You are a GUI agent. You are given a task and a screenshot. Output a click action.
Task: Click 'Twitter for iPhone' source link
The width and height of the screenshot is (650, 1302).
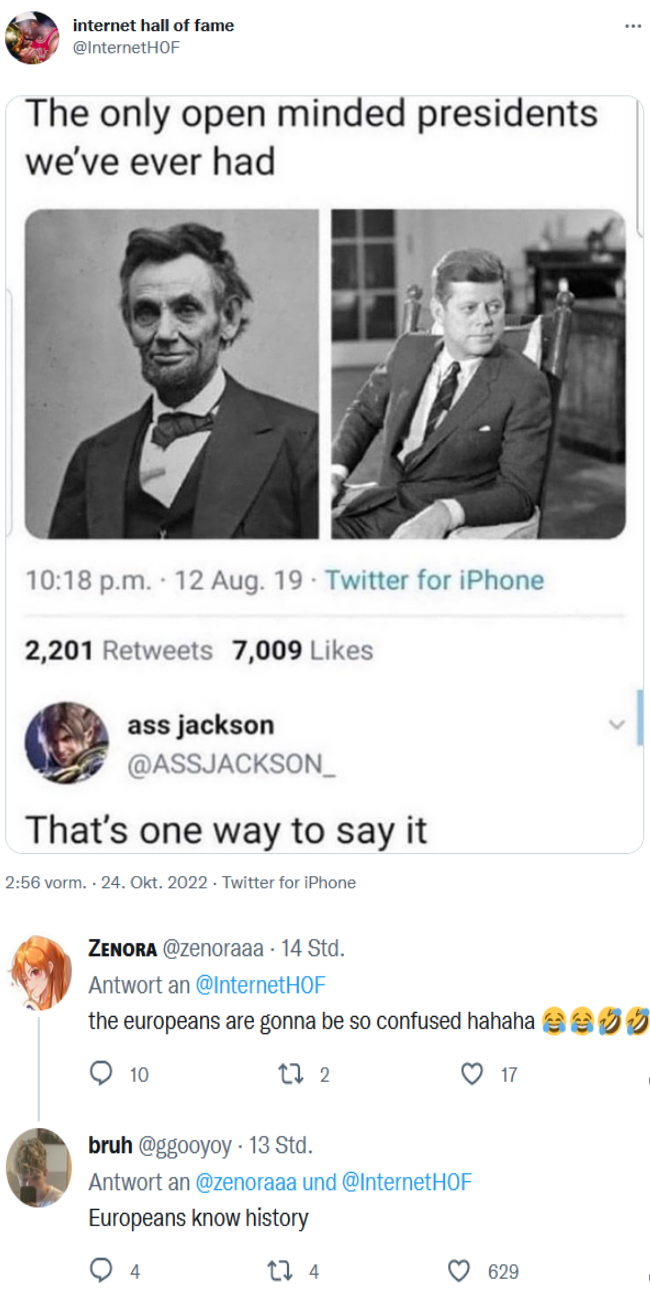coord(289,882)
